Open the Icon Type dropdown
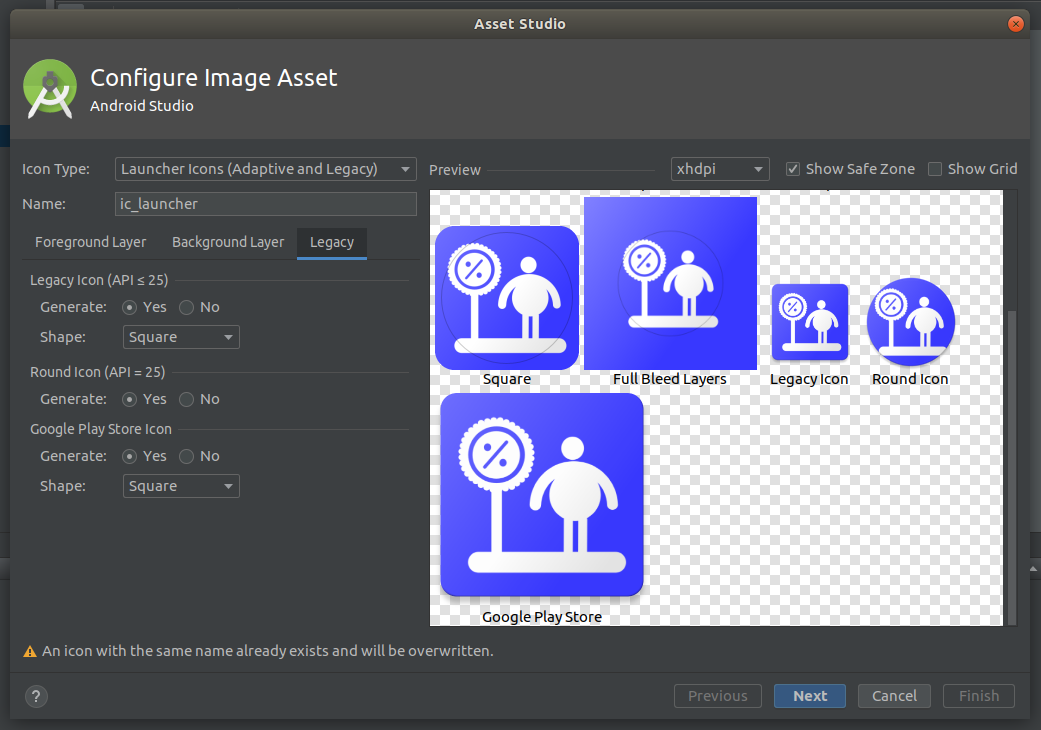 pyautogui.click(x=265, y=169)
